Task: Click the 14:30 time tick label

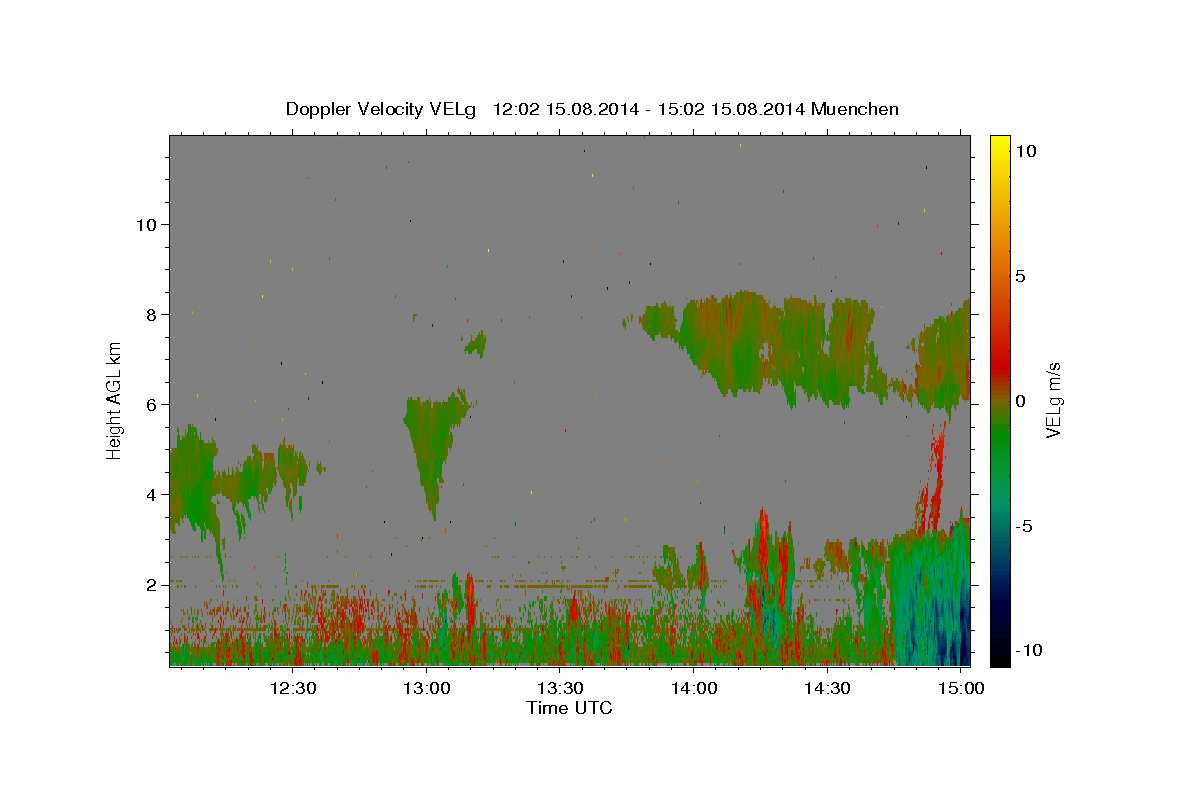Action: (828, 688)
